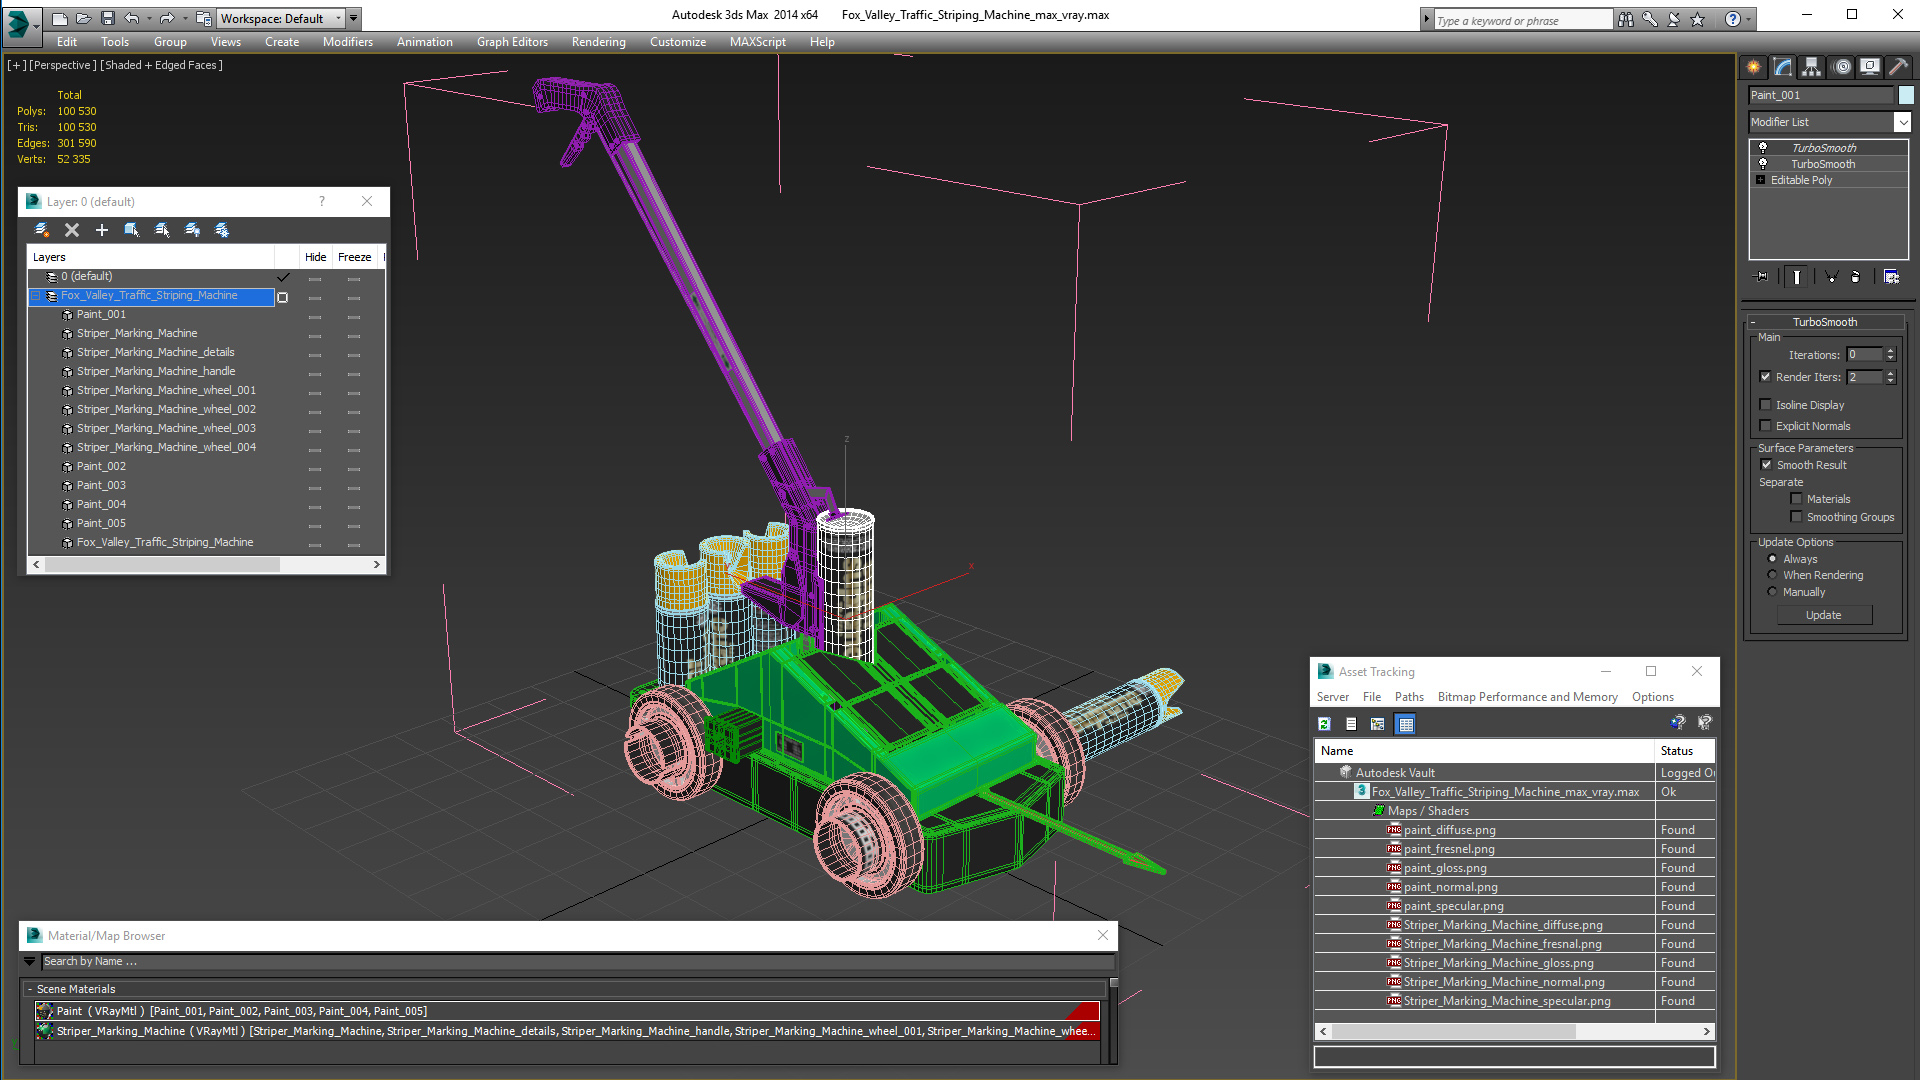This screenshot has width=1920, height=1080.
Task: Enable the Render Iters checkbox
Action: [1765, 377]
